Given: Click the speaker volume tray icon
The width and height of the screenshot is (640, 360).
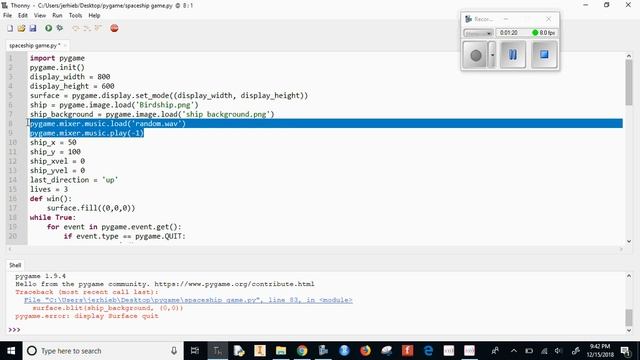Looking at the screenshot, I should click(x=558, y=351).
